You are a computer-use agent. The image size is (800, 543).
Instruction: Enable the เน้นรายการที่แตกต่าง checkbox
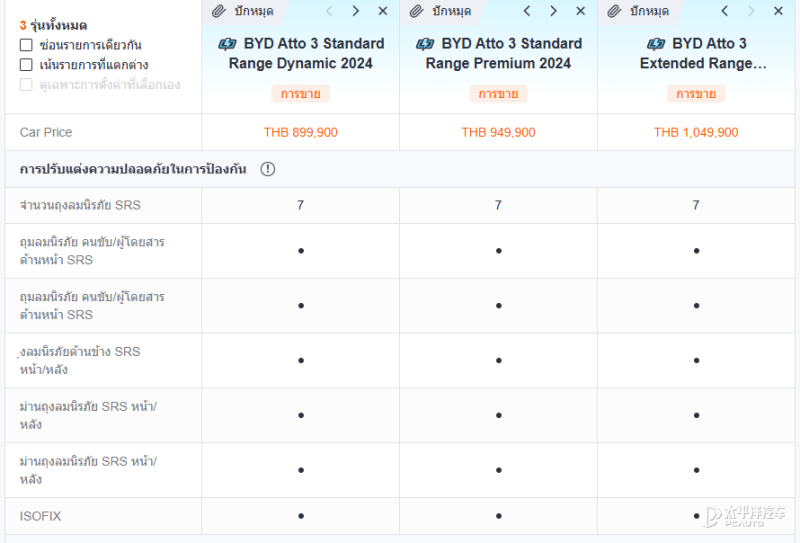click(26, 65)
